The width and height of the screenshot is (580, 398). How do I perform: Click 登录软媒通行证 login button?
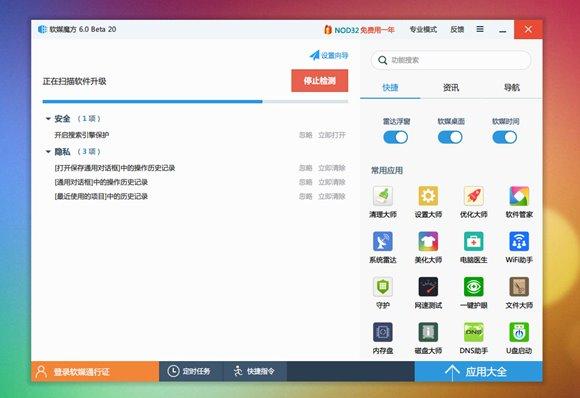(x=95, y=371)
